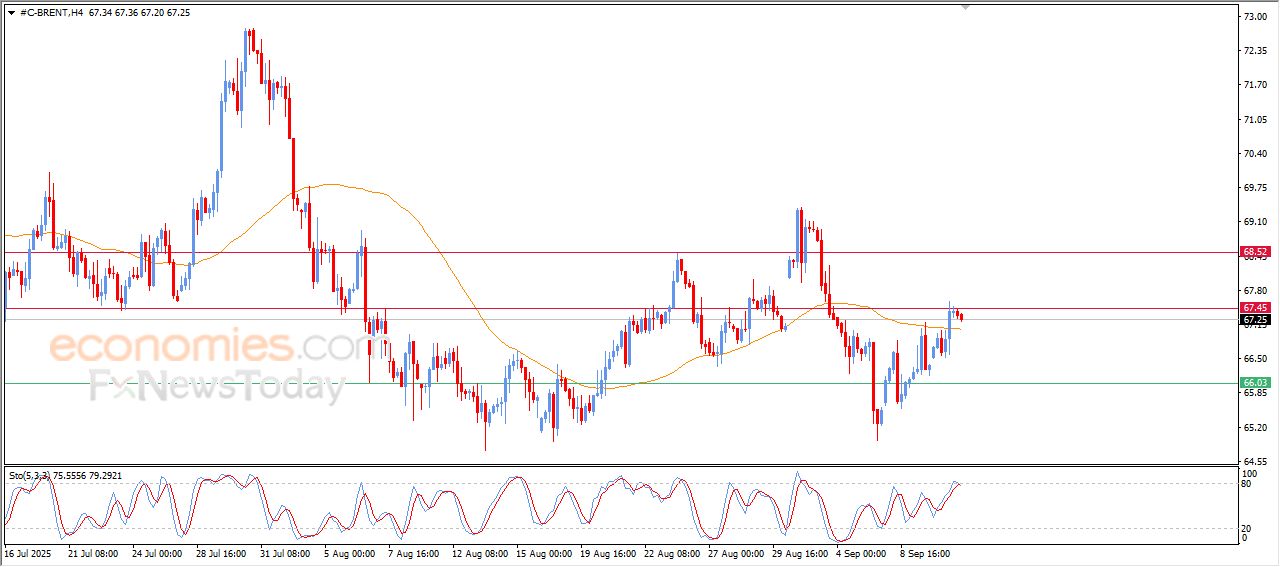Click the 15 Aug 00:00 time label
This screenshot has width=1280, height=567.
[x=543, y=552]
